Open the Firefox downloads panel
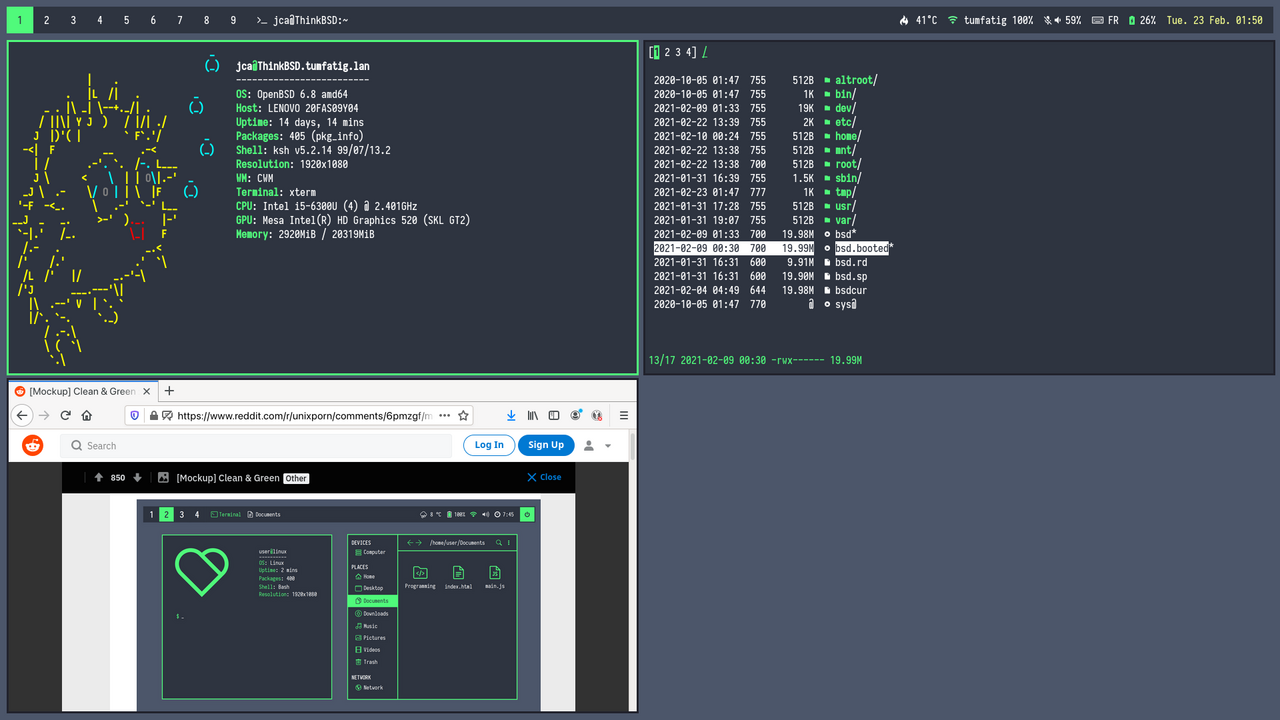Image resolution: width=1280 pixels, height=720 pixels. pos(511,415)
